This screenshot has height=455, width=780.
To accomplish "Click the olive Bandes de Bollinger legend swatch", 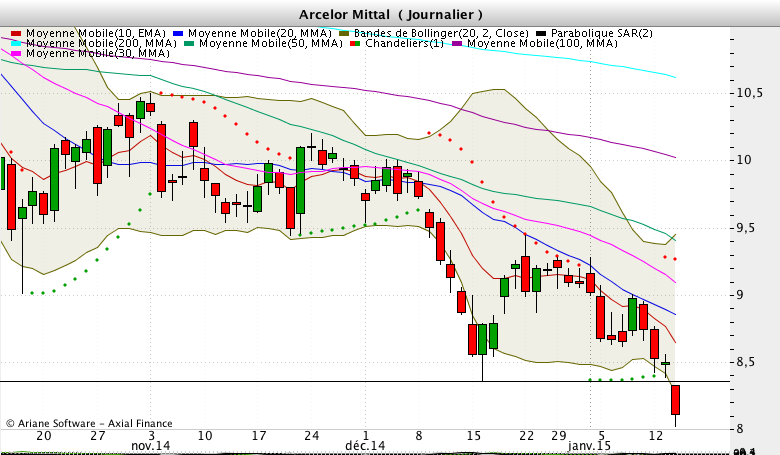I will tap(344, 34).
